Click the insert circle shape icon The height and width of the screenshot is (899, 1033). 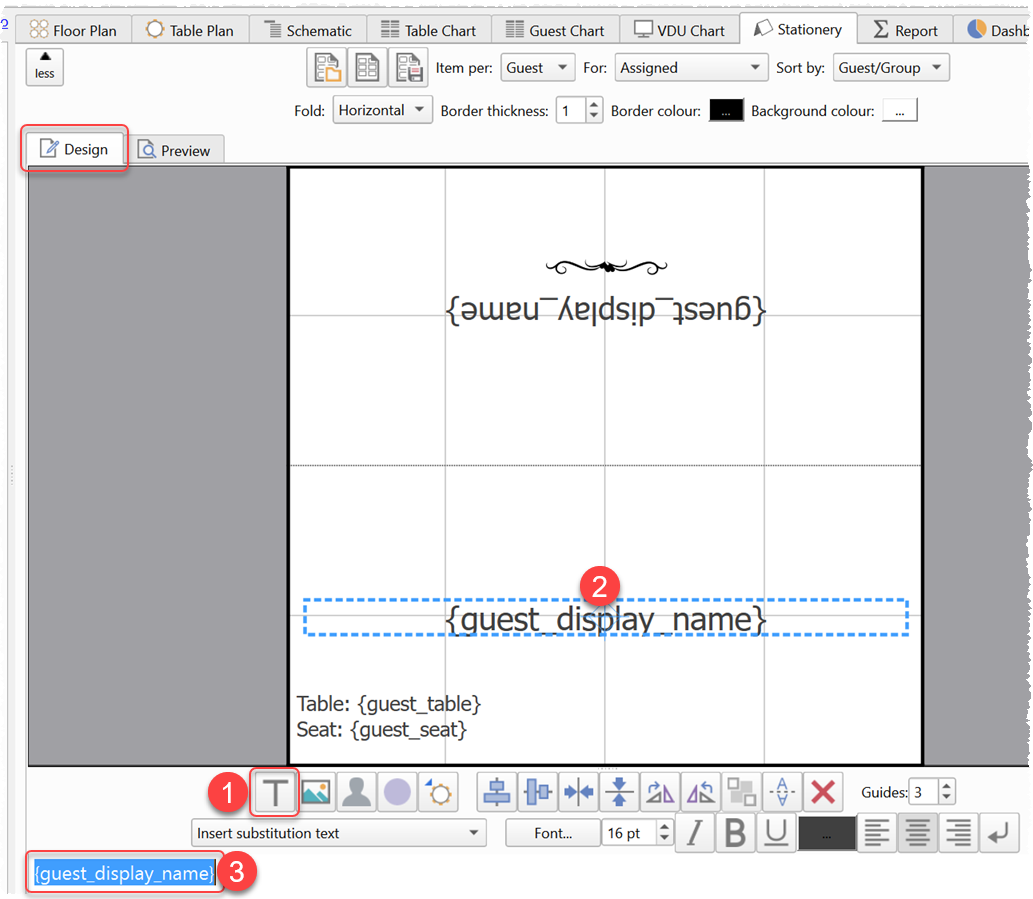(398, 793)
